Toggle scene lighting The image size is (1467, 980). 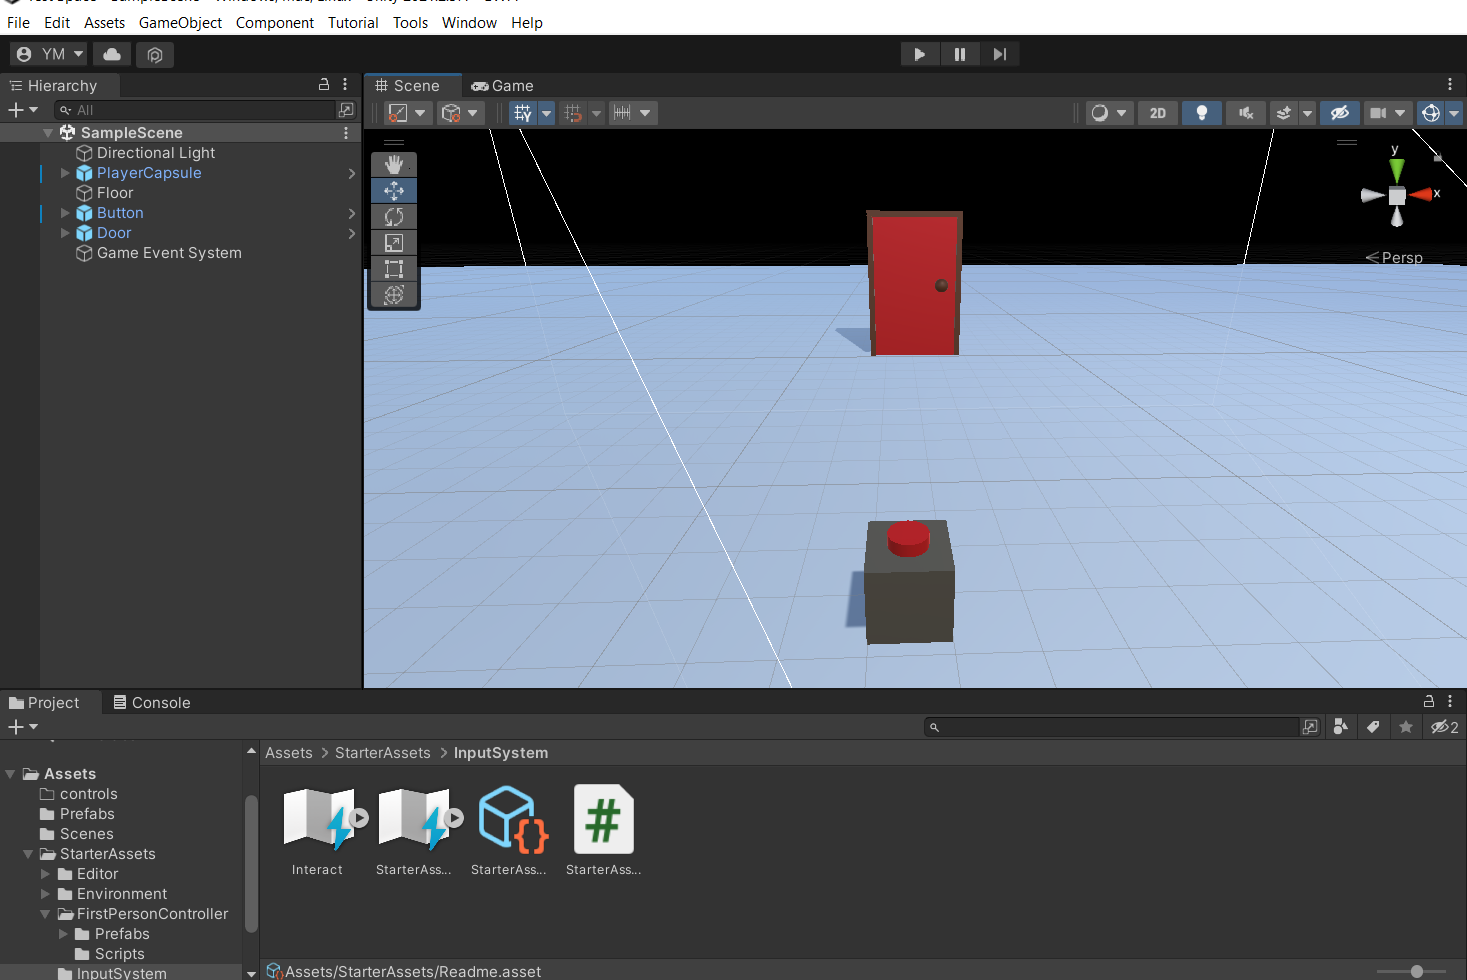pos(1201,113)
